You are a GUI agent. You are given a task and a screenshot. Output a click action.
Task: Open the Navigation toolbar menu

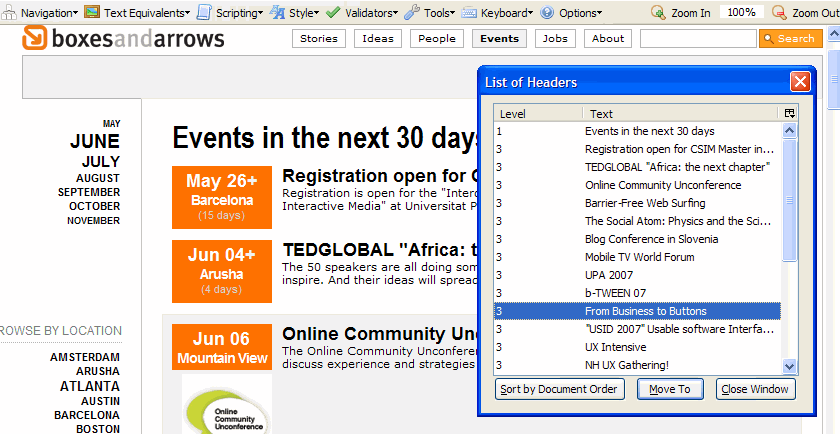[49, 13]
